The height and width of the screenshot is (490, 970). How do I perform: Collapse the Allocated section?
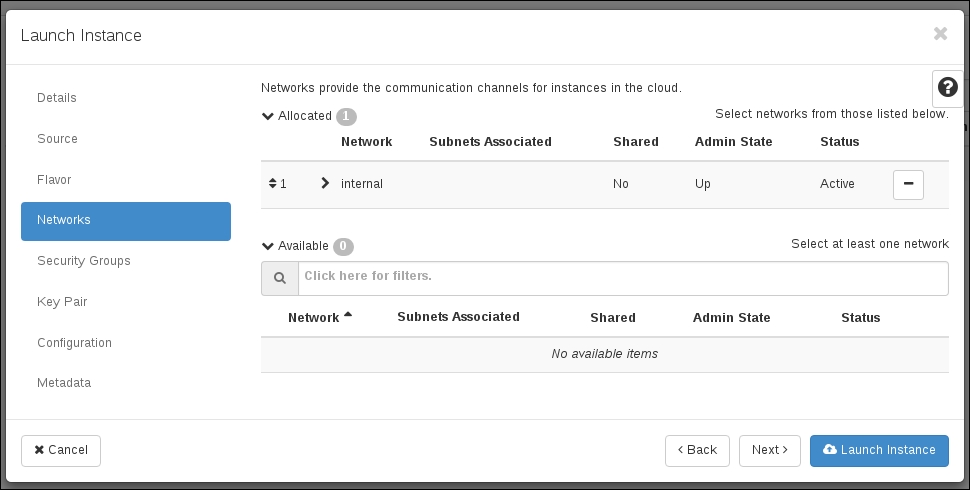[268, 116]
